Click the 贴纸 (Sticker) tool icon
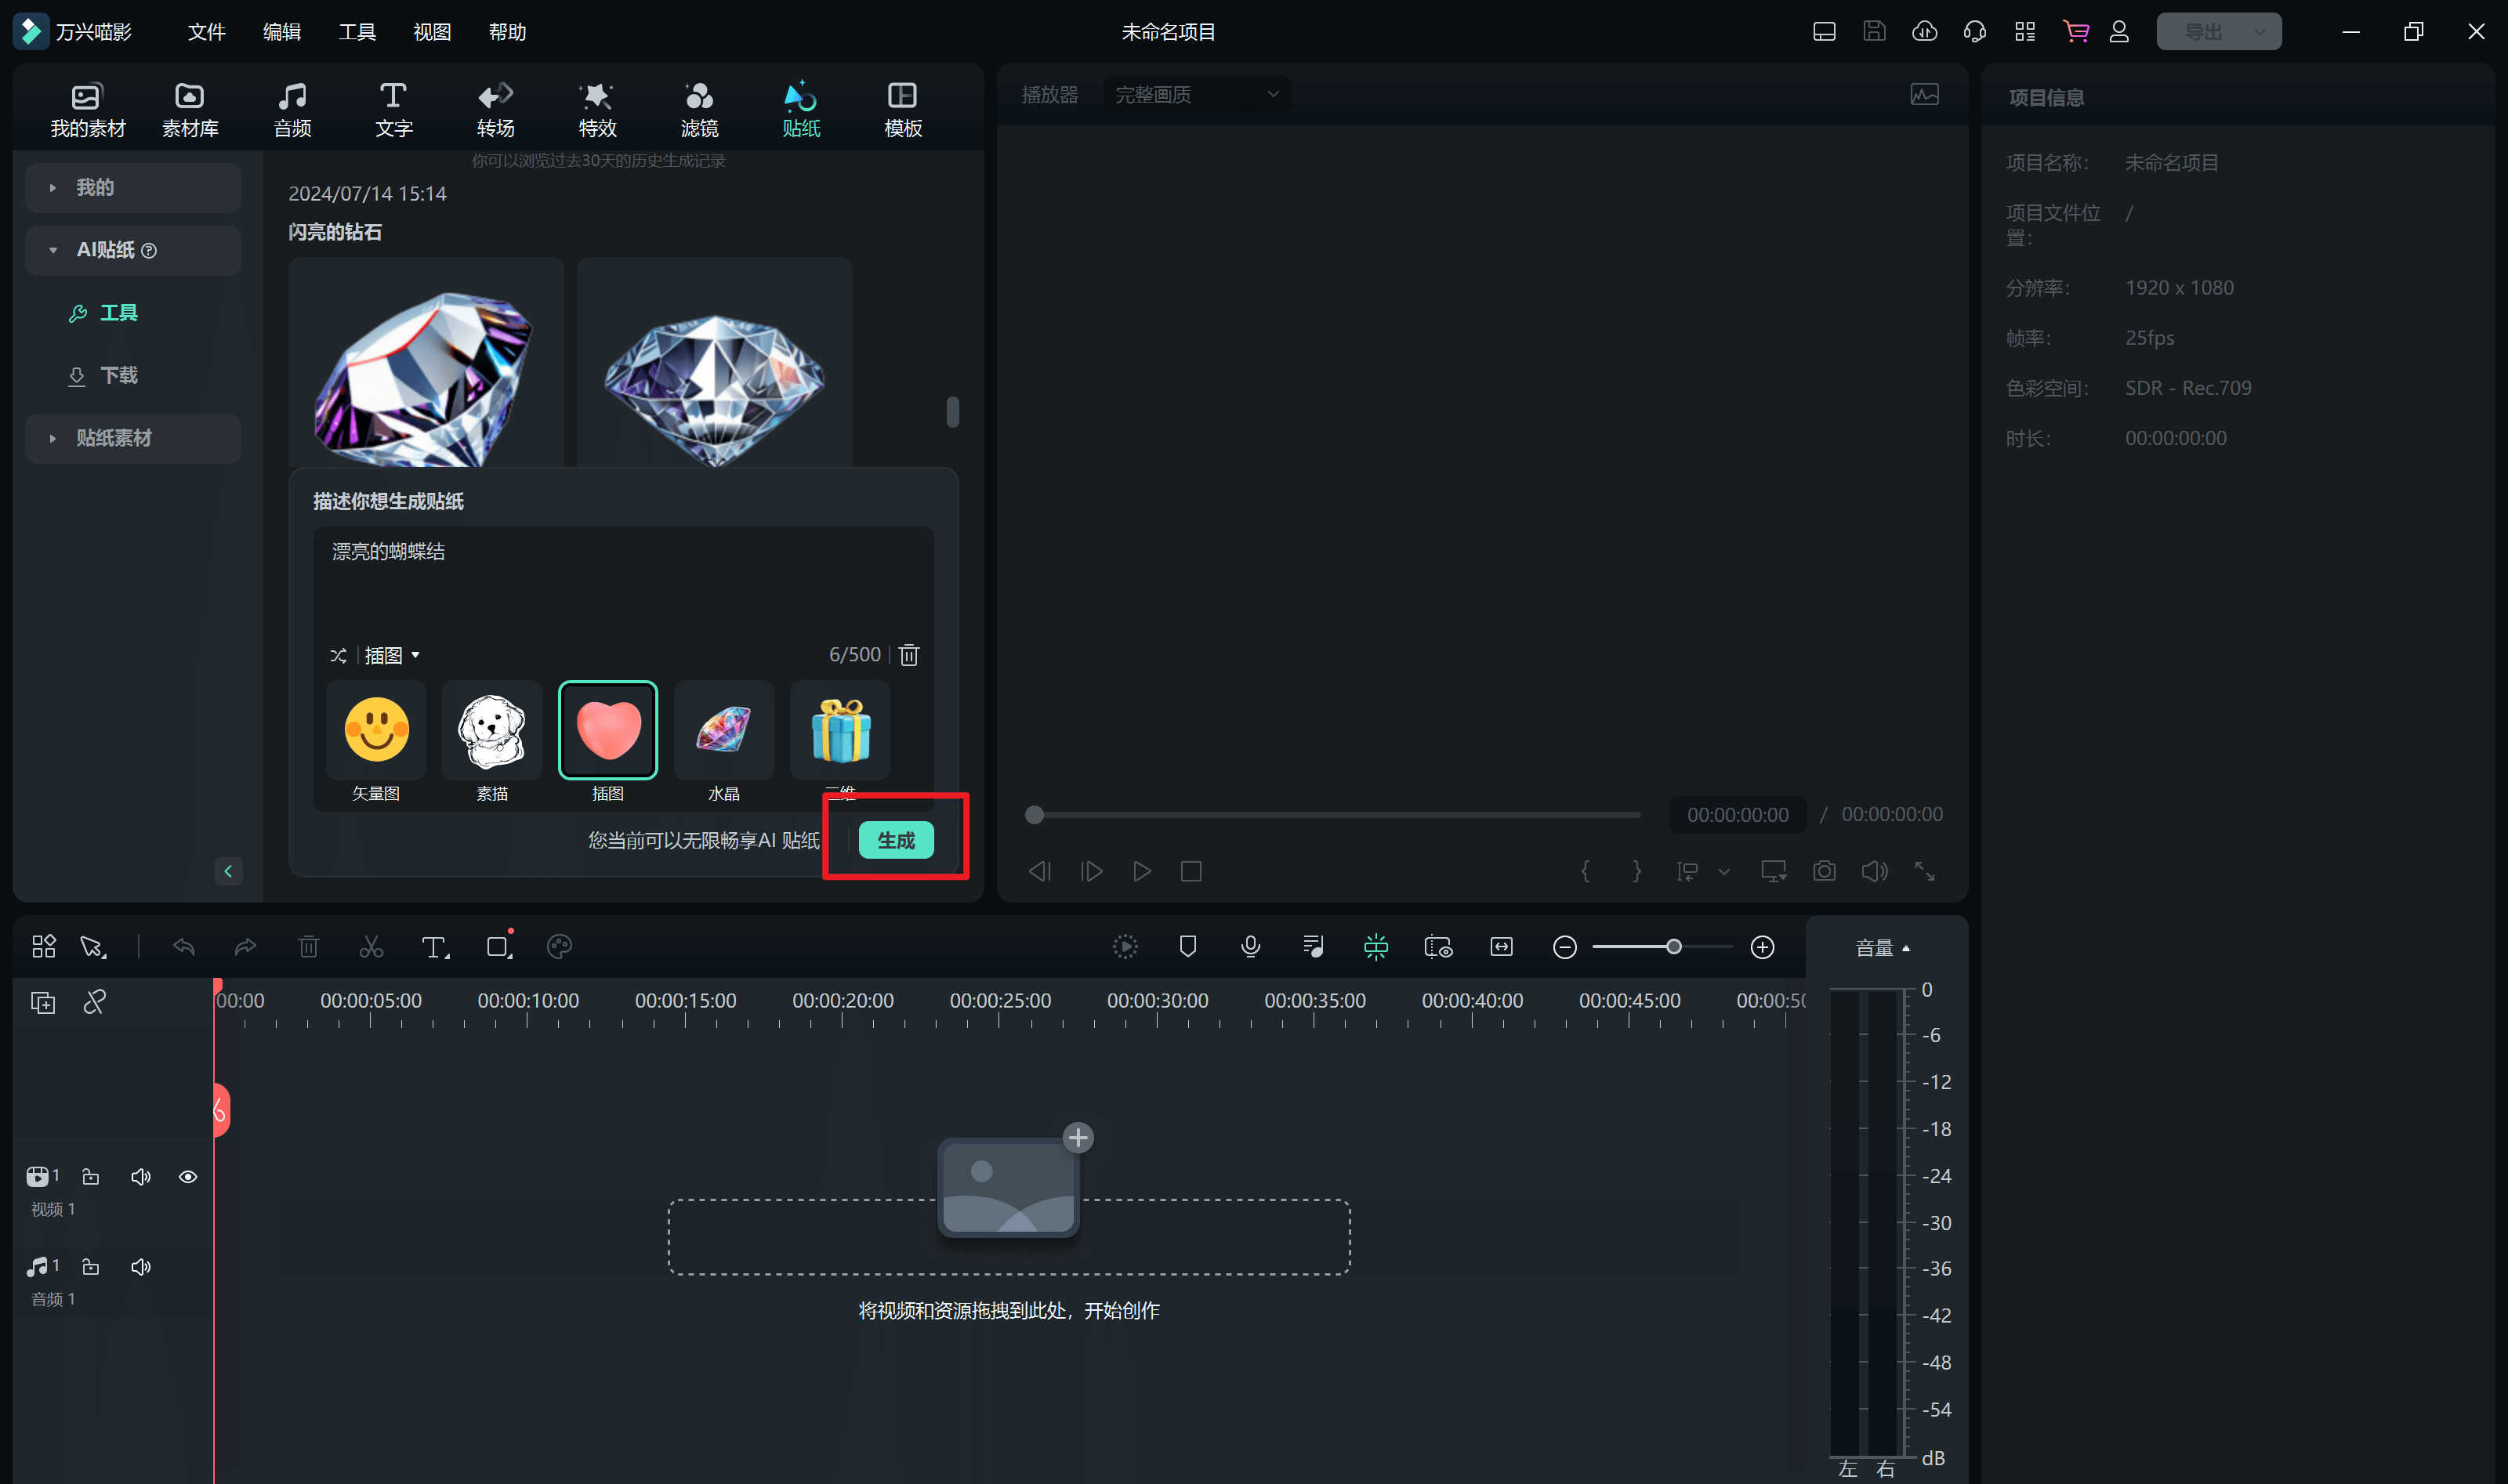The height and width of the screenshot is (1484, 2508). point(800,106)
